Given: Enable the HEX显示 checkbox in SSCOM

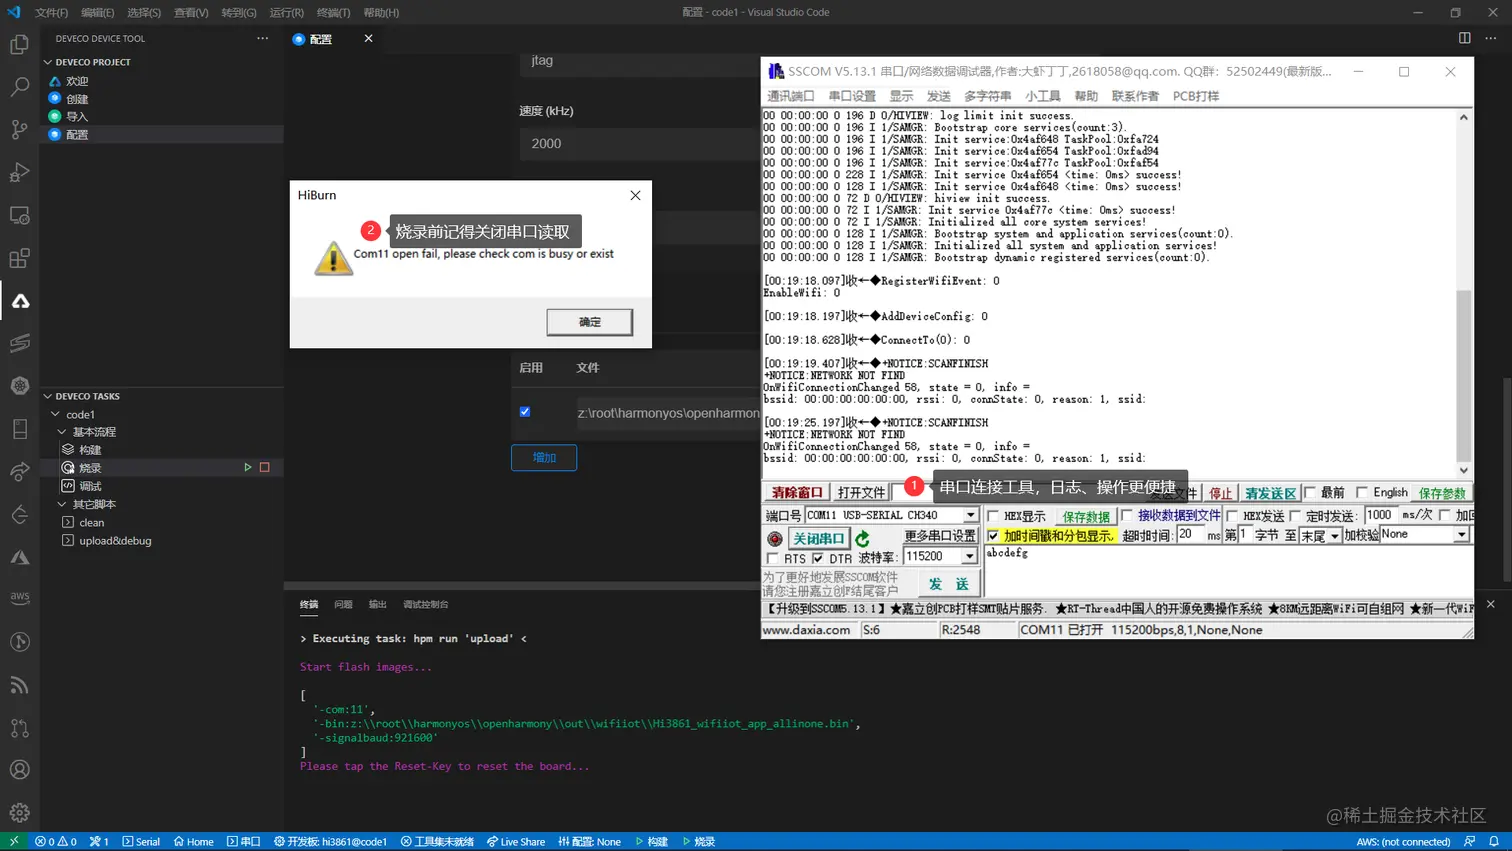Looking at the screenshot, I should [x=993, y=516].
